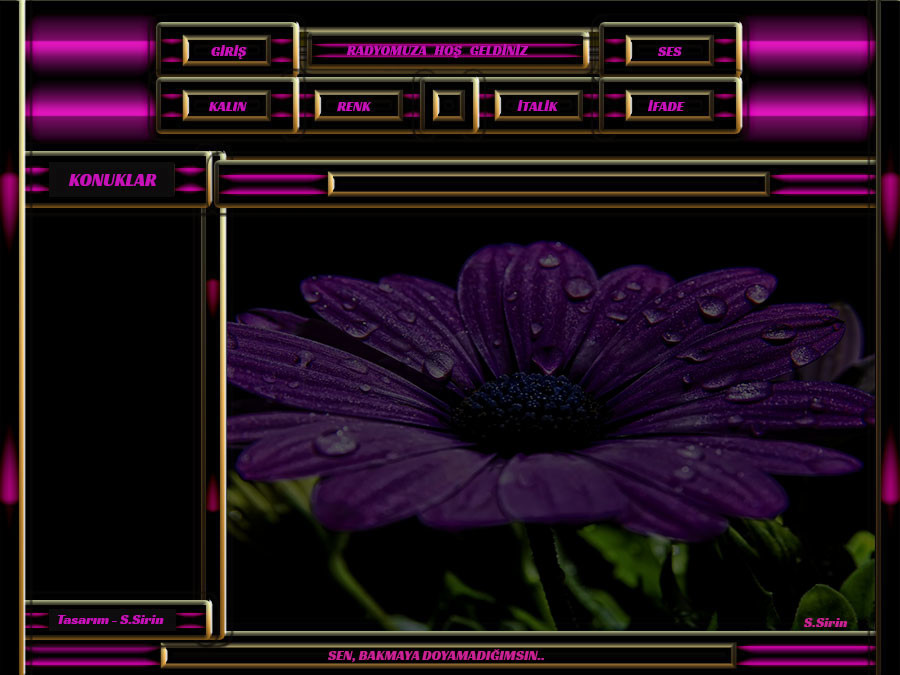The image size is (900, 675).
Task: Click the pink glow panel right of SES
Action: tap(808, 46)
